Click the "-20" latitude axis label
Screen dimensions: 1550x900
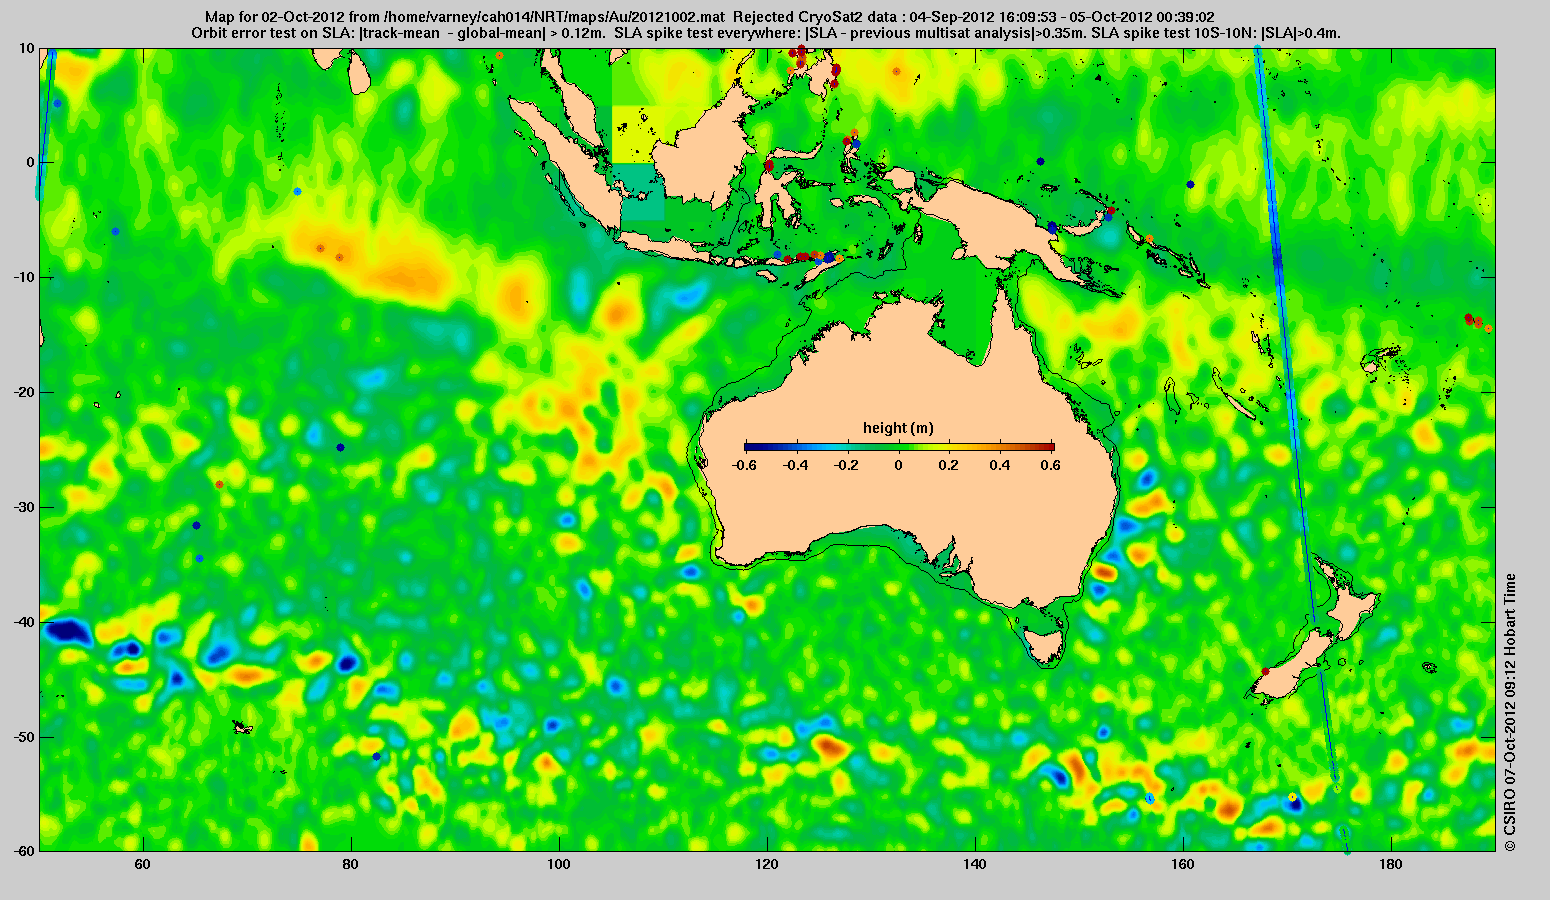[24, 392]
